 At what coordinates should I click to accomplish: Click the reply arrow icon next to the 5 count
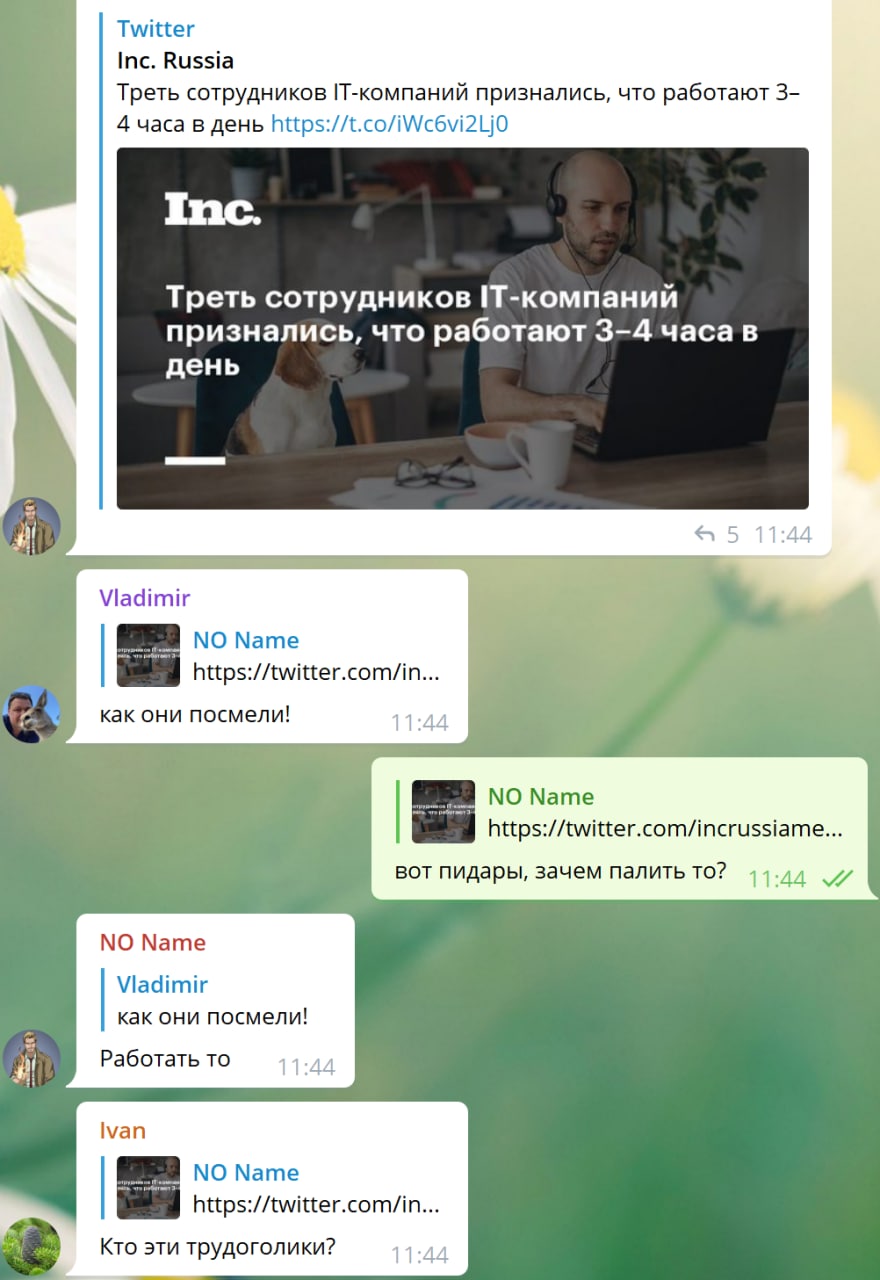point(705,535)
